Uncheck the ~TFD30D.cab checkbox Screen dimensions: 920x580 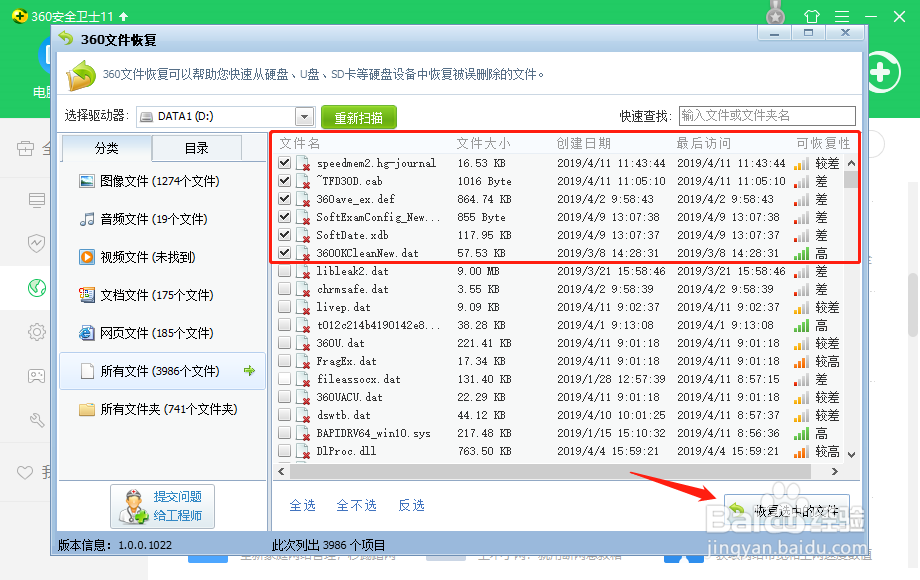point(285,181)
